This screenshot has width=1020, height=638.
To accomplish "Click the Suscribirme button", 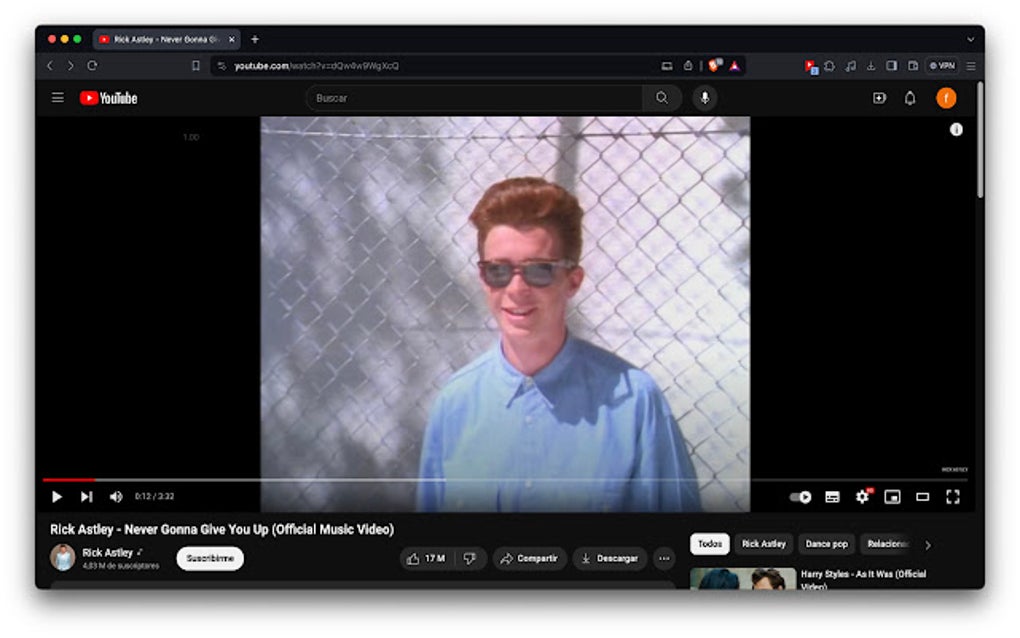I will 208,558.
